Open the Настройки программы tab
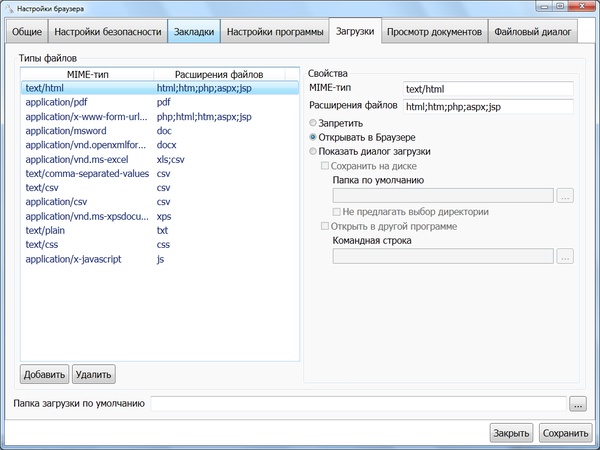Image resolution: width=600 pixels, height=450 pixels. pyautogui.click(x=275, y=33)
